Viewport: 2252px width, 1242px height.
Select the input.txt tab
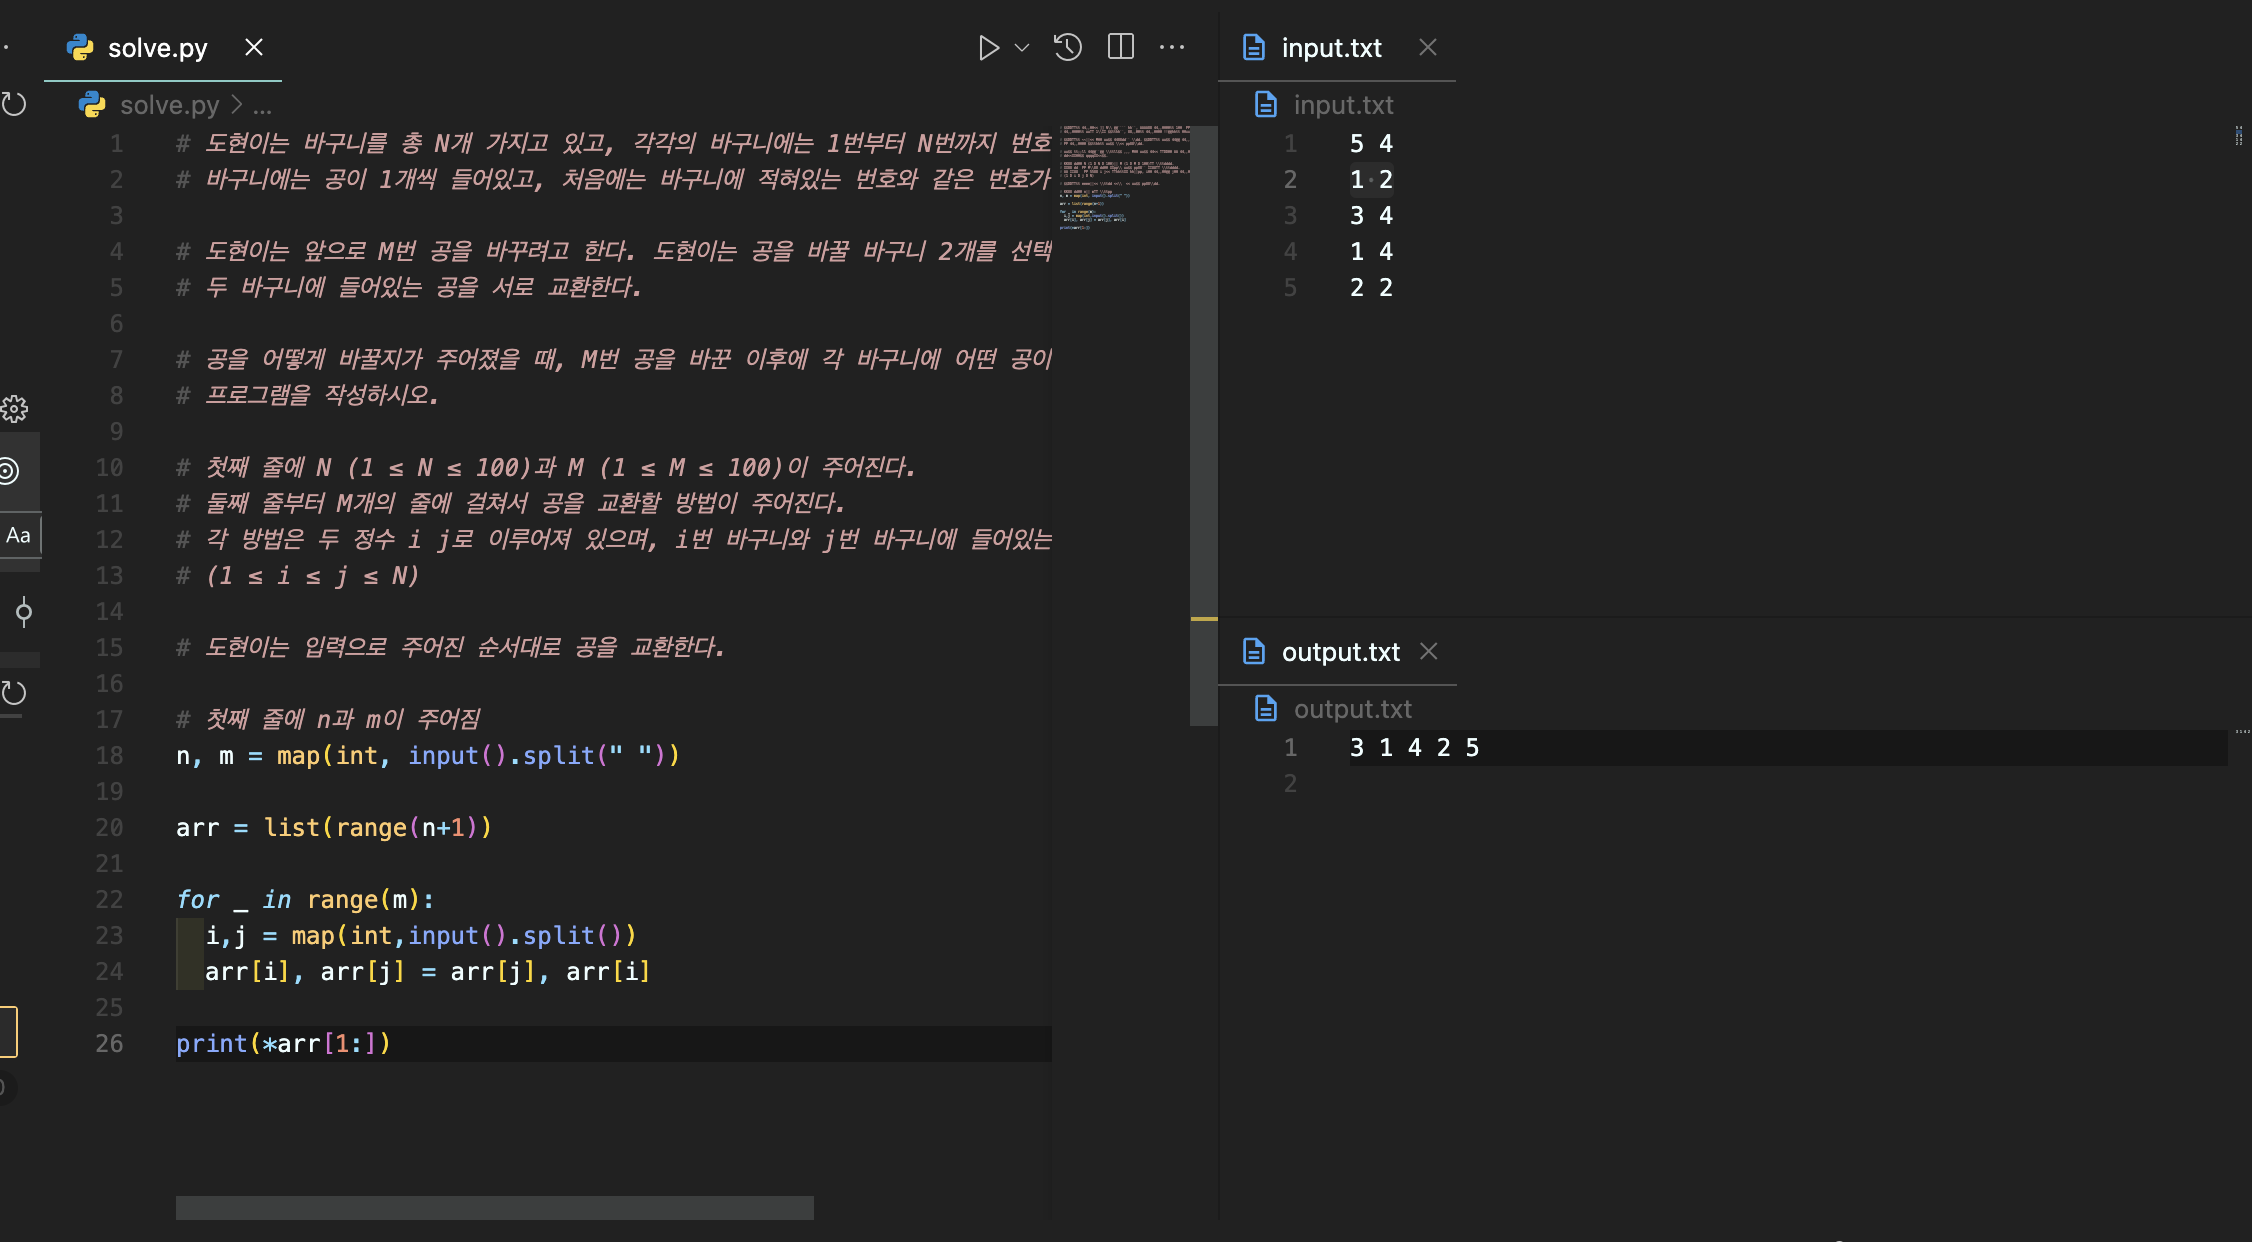[1330, 48]
